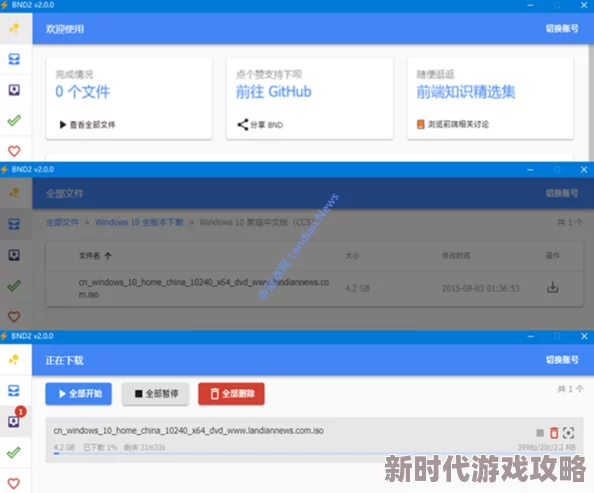Screen dimensions: 594x493
Task: Click the heart icon in the top window sidebar
Action: click(x=14, y=151)
